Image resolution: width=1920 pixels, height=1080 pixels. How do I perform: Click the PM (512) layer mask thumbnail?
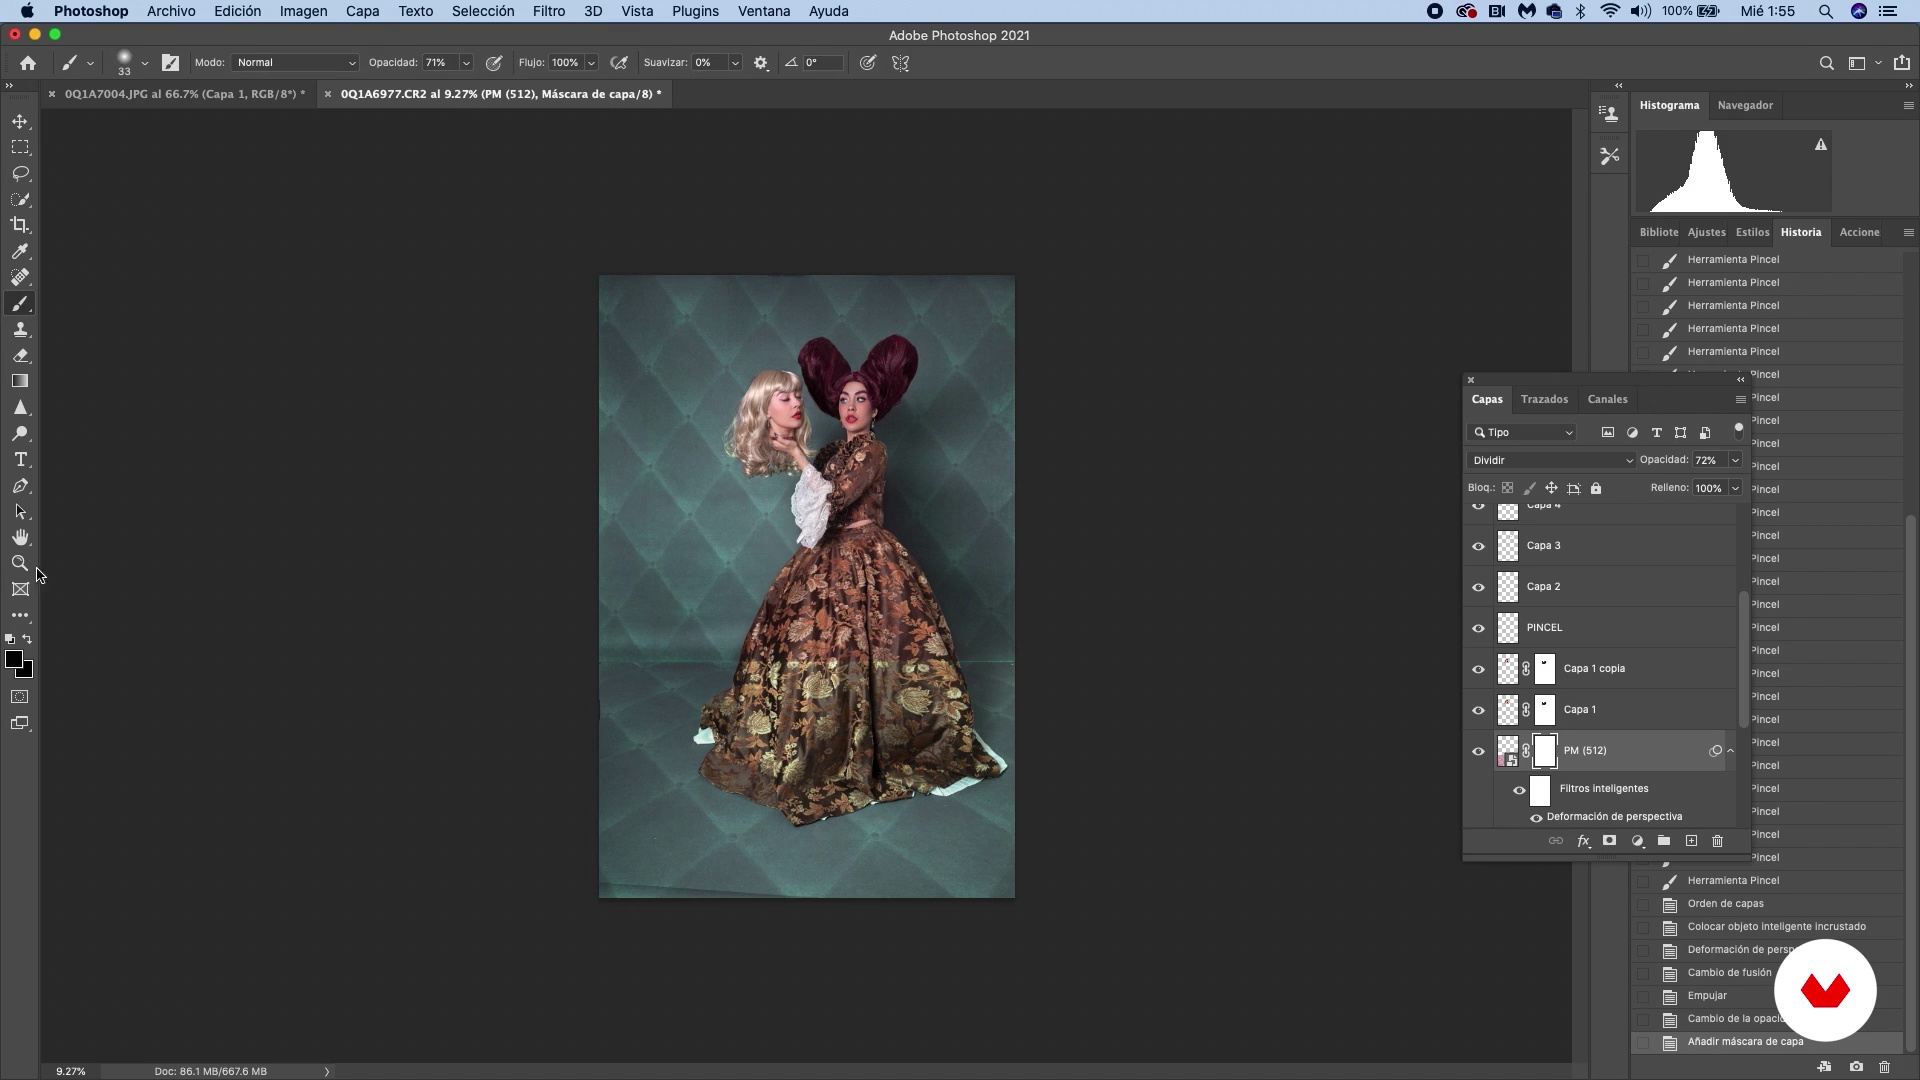point(1545,751)
